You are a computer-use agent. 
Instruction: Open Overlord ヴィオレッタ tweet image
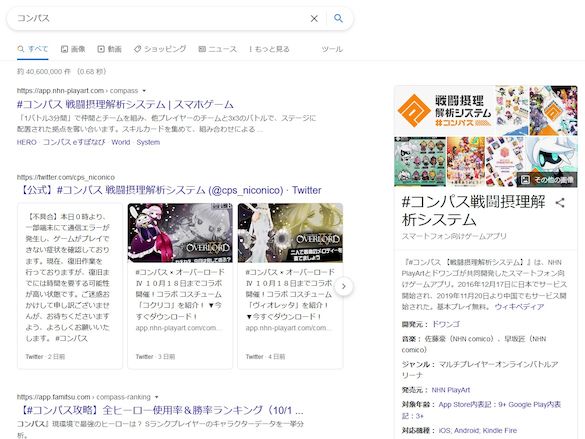pos(290,233)
